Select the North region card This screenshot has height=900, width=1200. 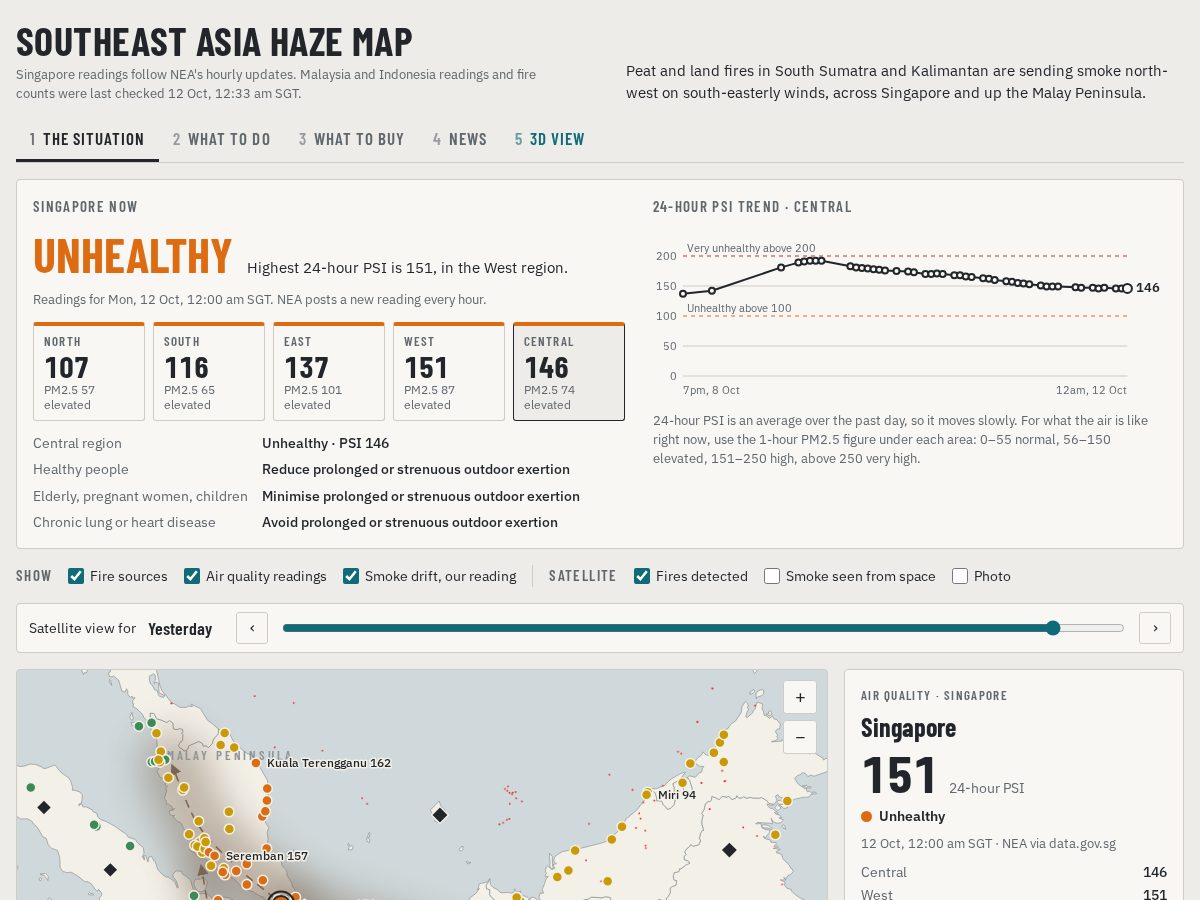[x=89, y=371]
